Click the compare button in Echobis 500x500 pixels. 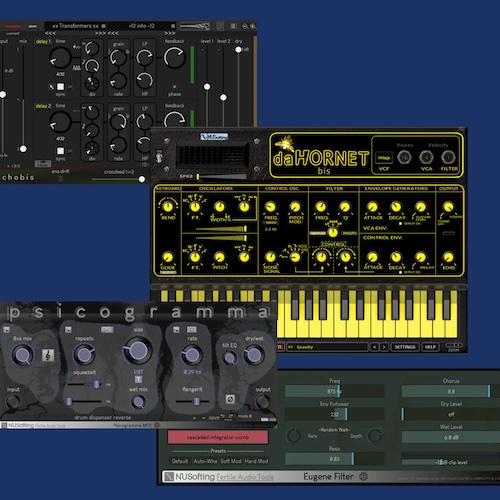tap(12, 26)
